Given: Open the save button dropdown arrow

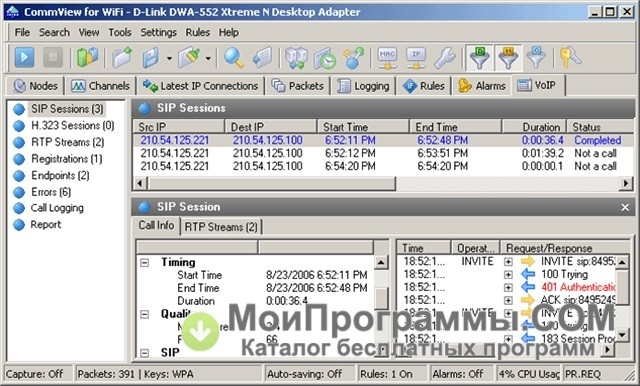Looking at the screenshot, I should click(x=169, y=58).
